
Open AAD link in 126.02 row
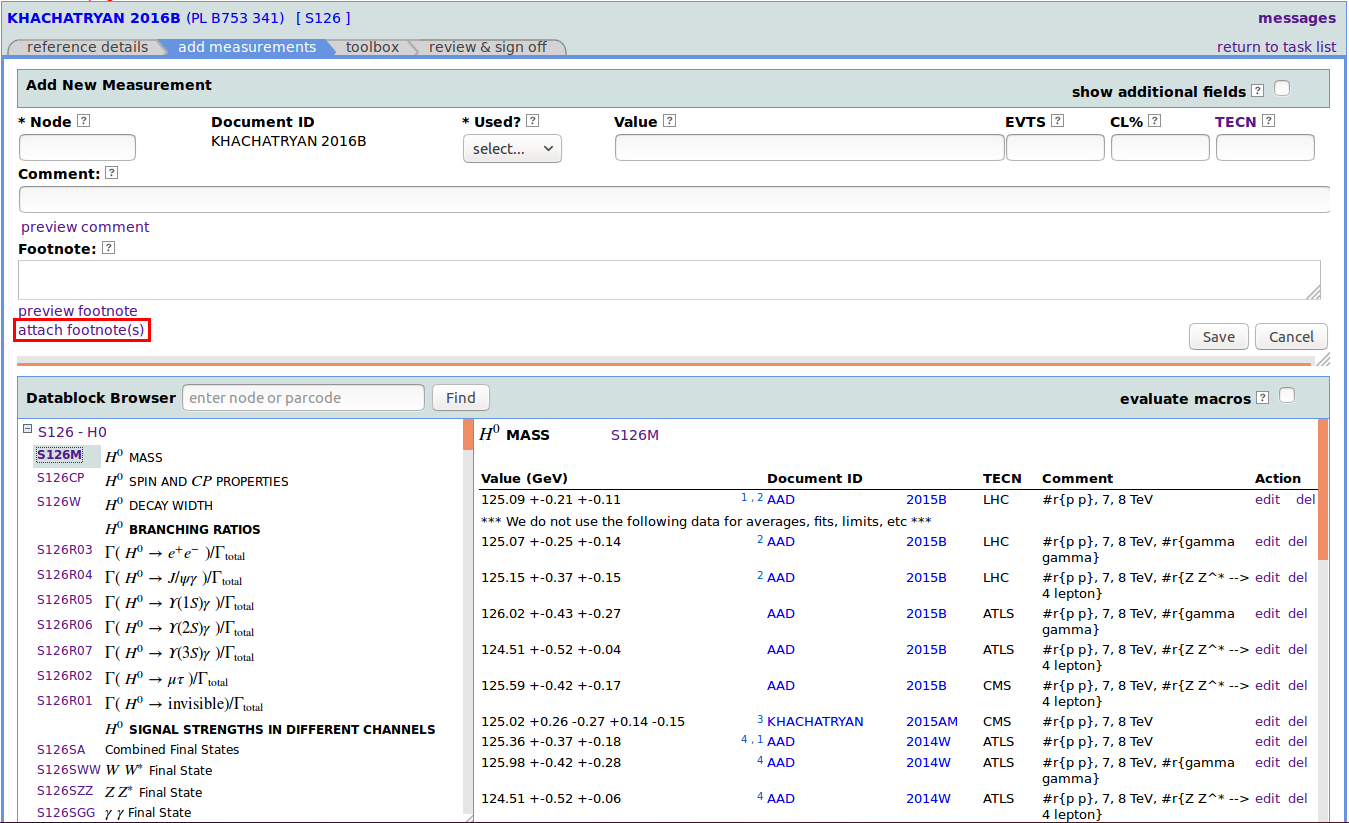click(x=781, y=613)
